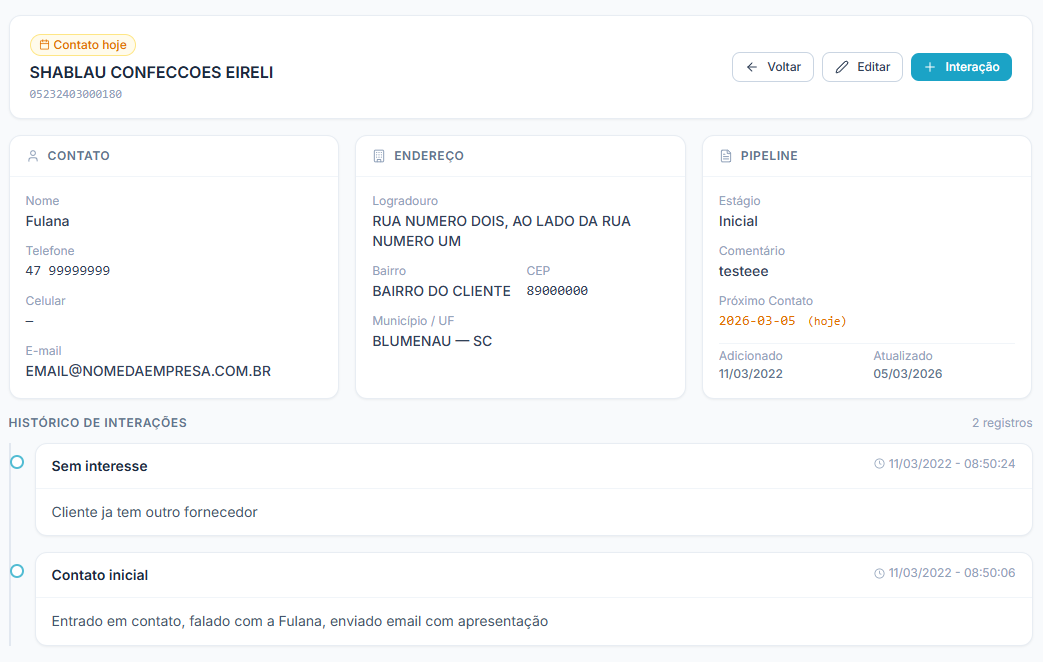Click the person icon beside CONTATO
1043x662 pixels.
coord(31,155)
